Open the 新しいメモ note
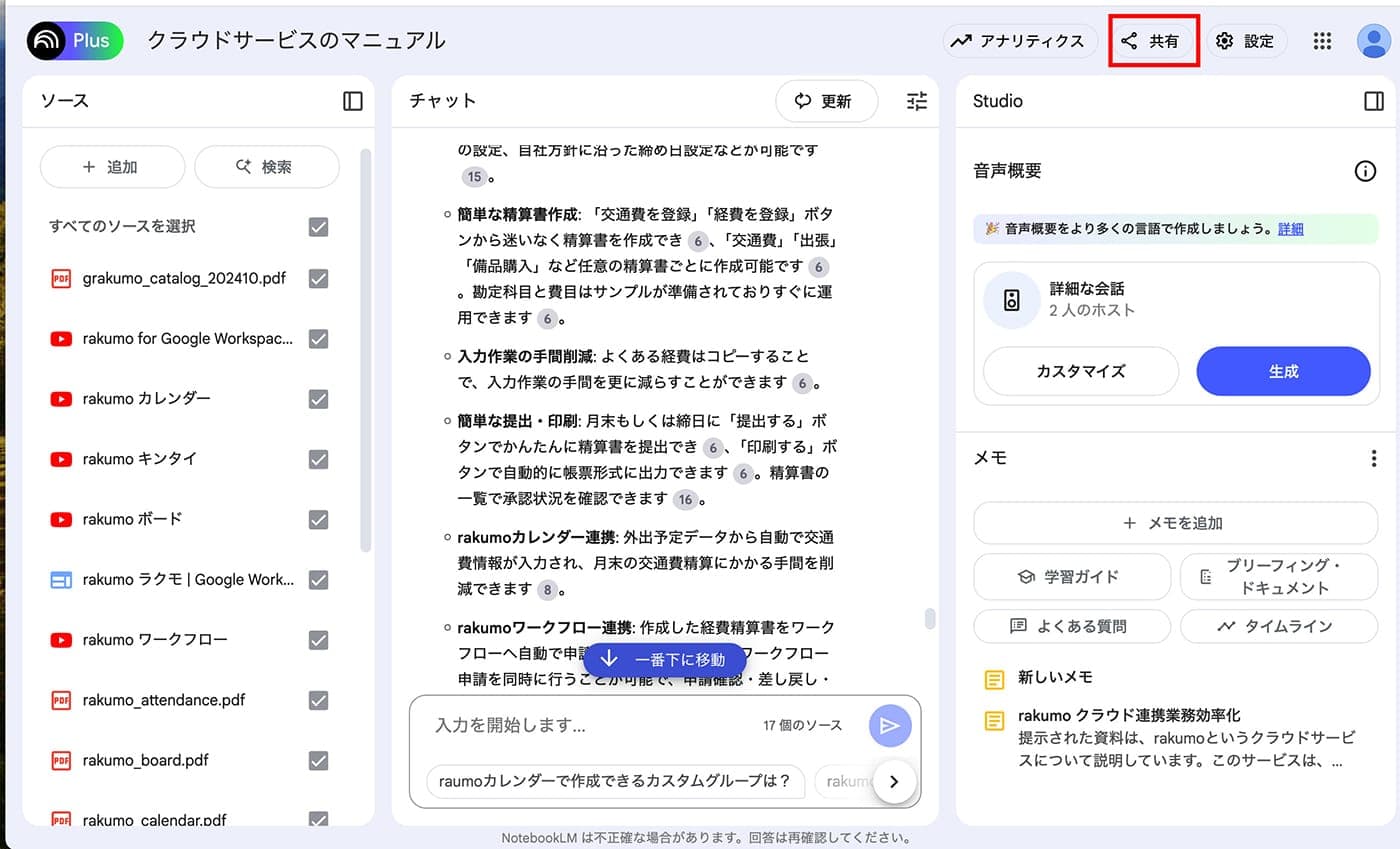The width and height of the screenshot is (1400, 849). point(1055,677)
